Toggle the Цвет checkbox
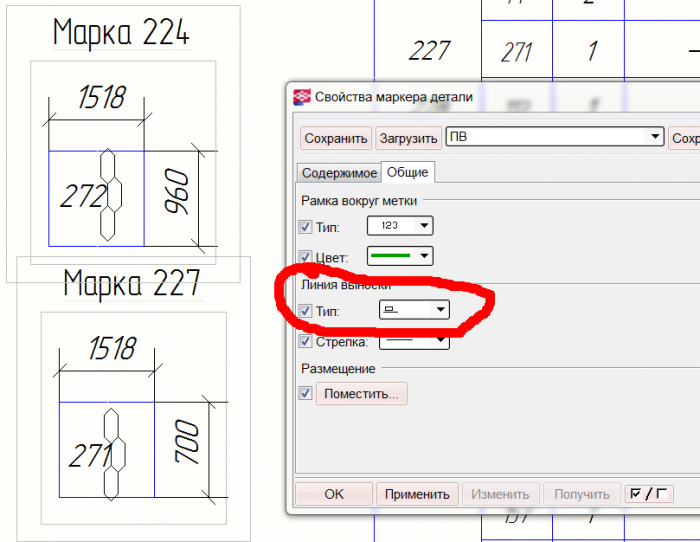Image resolution: width=700 pixels, height=542 pixels. click(x=305, y=257)
